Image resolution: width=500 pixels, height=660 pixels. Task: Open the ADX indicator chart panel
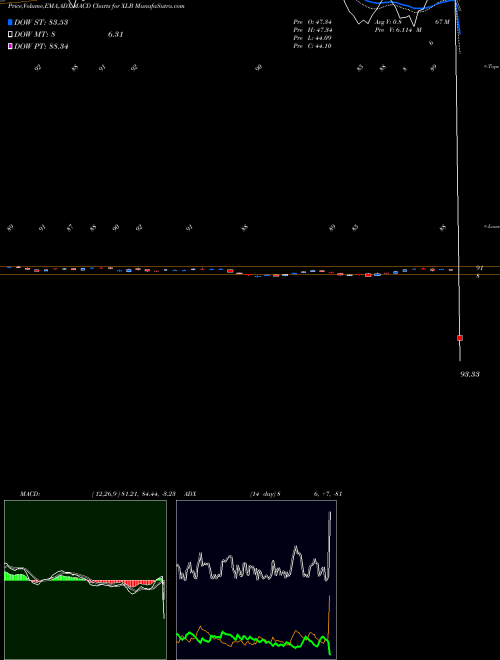tap(256, 580)
